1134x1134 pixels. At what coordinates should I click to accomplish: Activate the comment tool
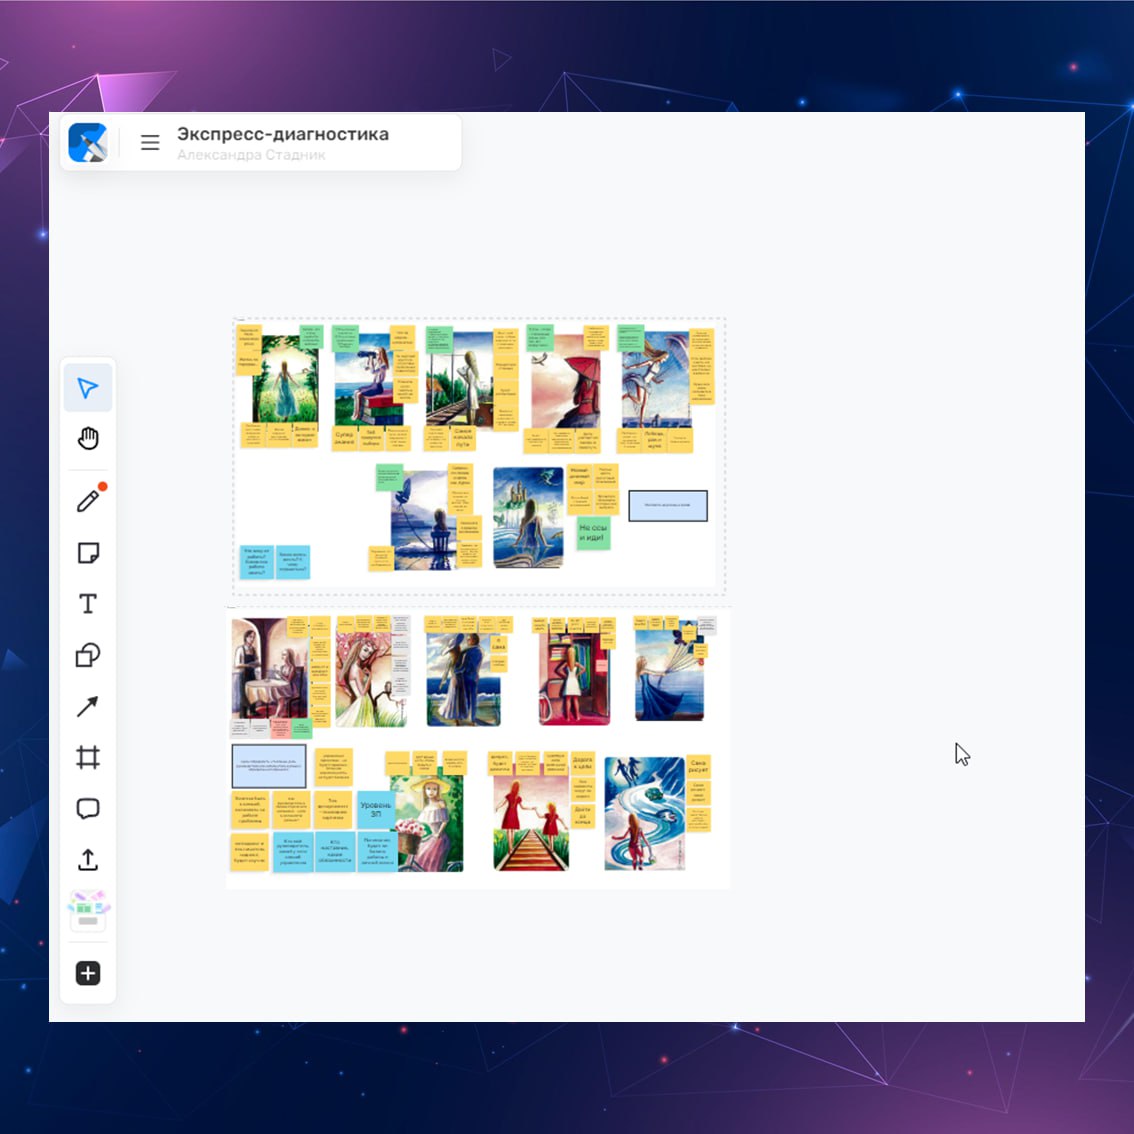(x=88, y=808)
